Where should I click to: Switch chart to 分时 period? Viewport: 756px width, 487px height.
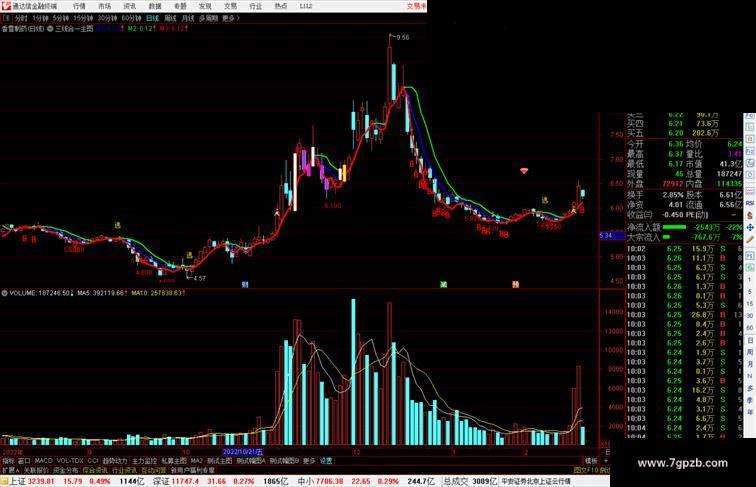[x=21, y=18]
